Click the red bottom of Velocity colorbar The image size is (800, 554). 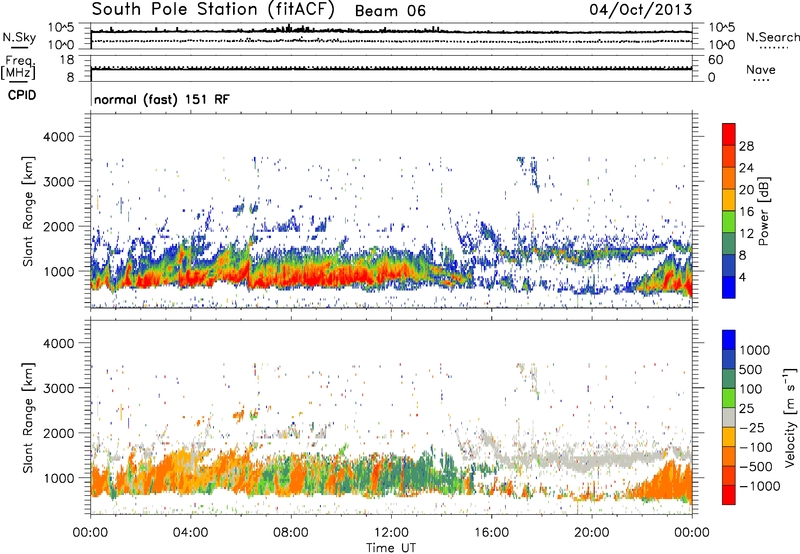[729, 495]
